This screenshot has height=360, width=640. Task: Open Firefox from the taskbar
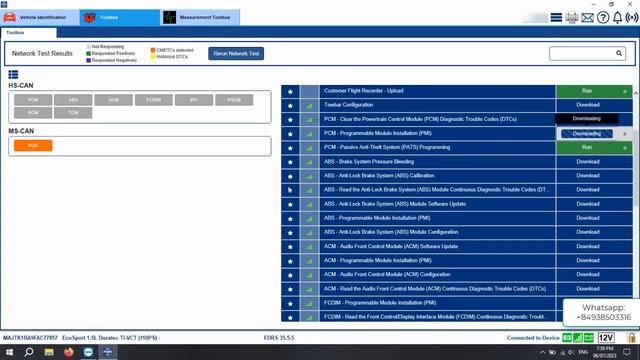pyautogui.click(x=69, y=352)
